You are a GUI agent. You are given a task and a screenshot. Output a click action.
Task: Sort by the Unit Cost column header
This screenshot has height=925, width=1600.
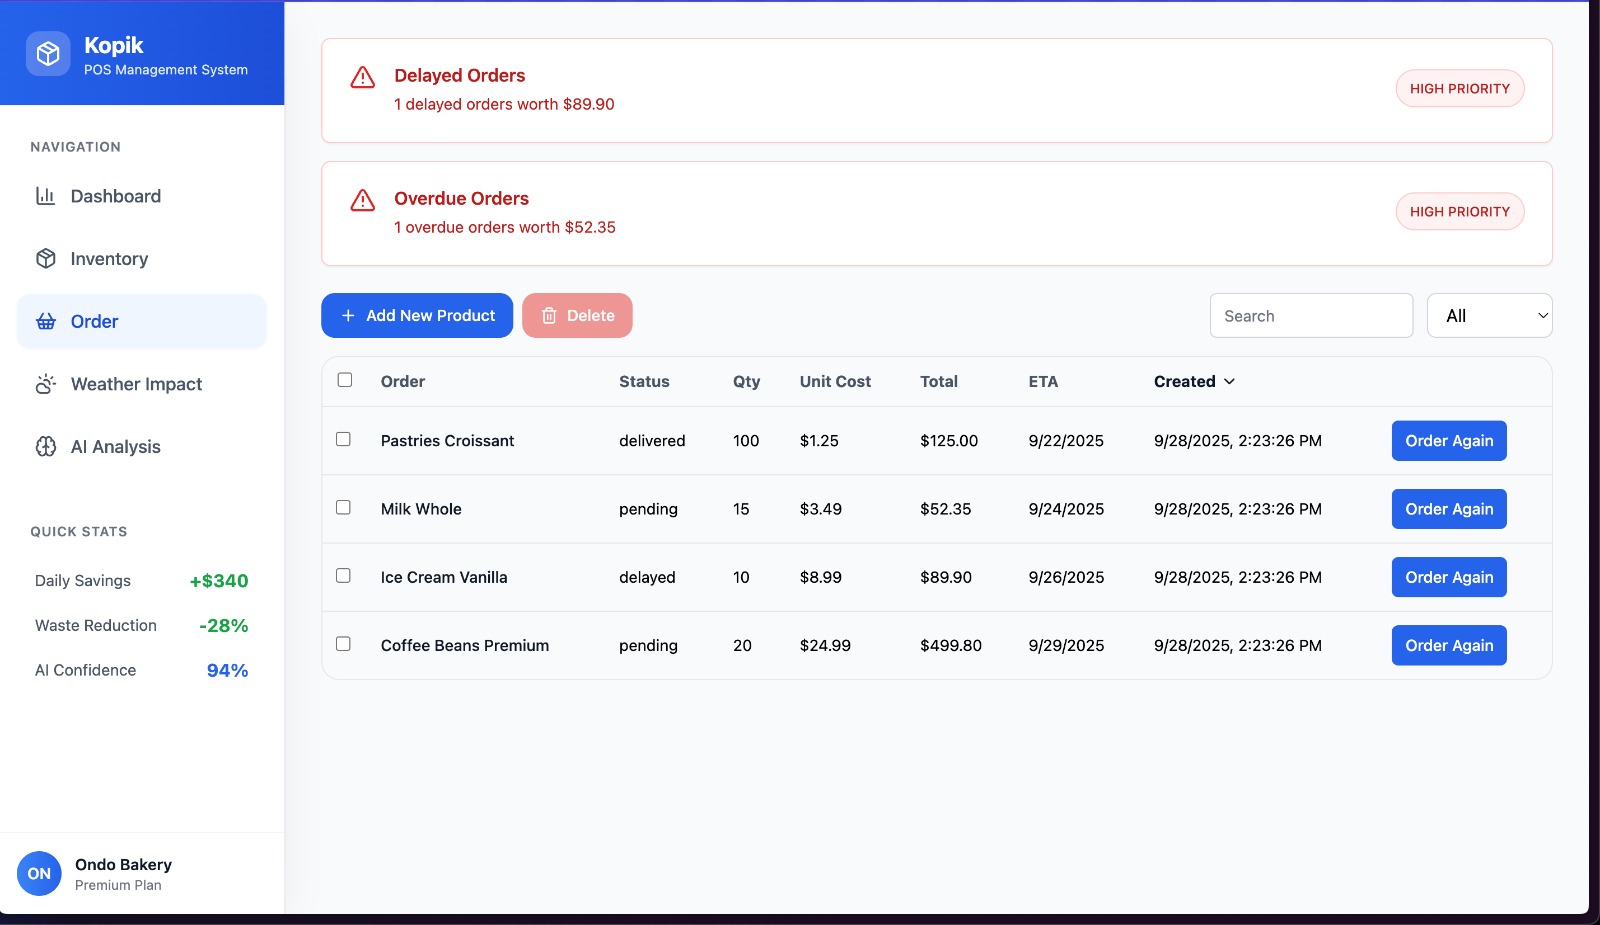pyautogui.click(x=835, y=382)
